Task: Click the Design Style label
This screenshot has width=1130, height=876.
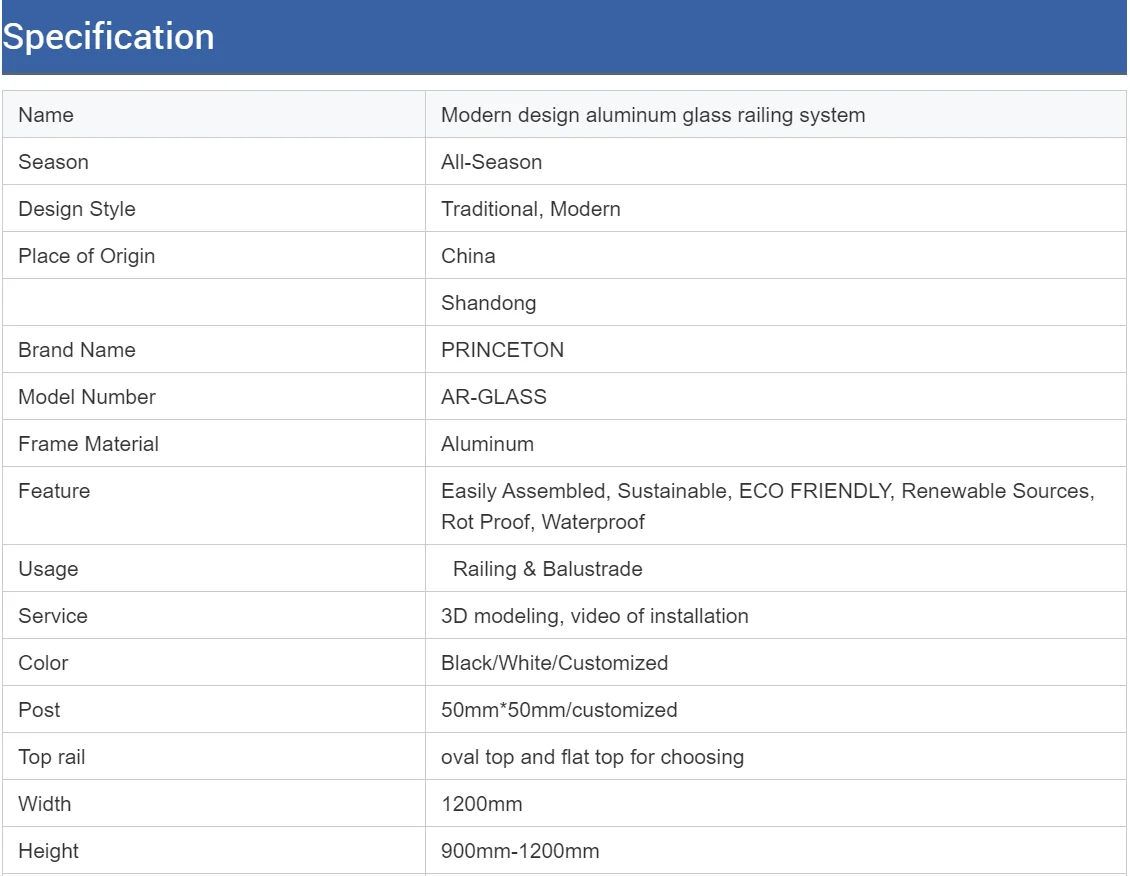Action: click(77, 209)
